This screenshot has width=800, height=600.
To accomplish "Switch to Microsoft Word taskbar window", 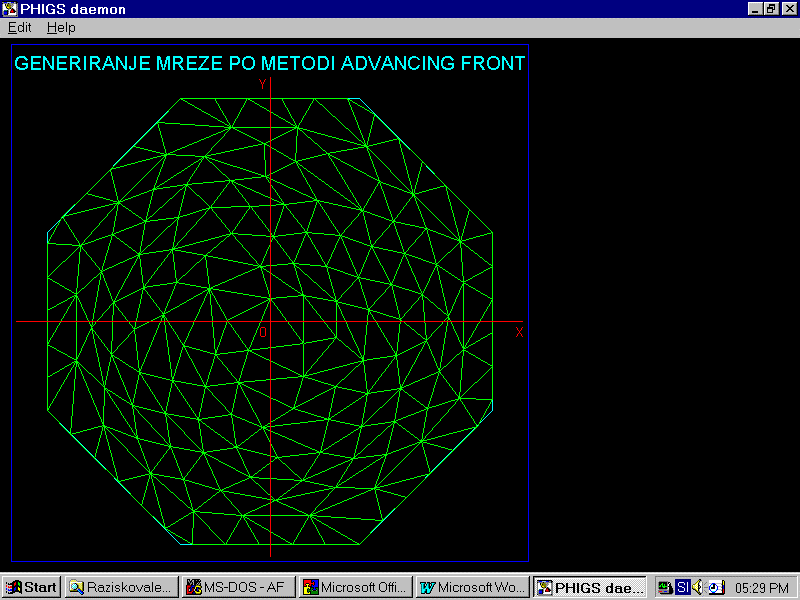I will point(472,587).
